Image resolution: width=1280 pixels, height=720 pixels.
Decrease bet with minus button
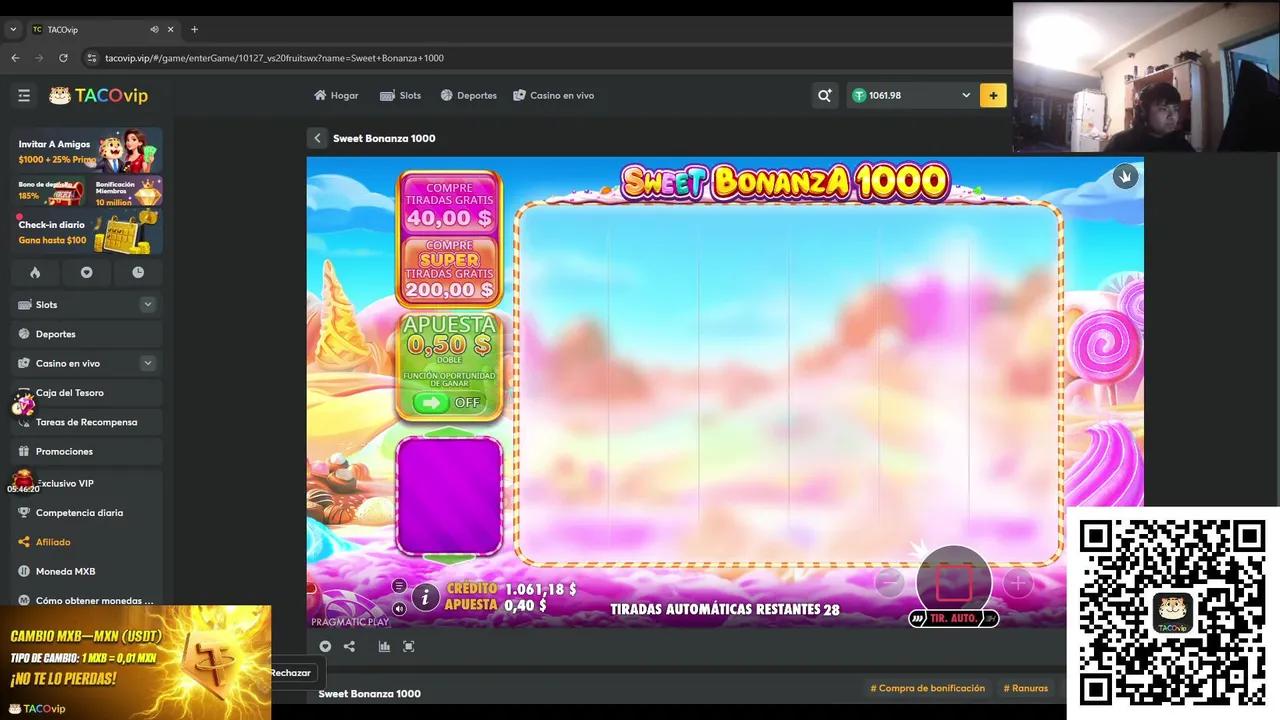888,582
